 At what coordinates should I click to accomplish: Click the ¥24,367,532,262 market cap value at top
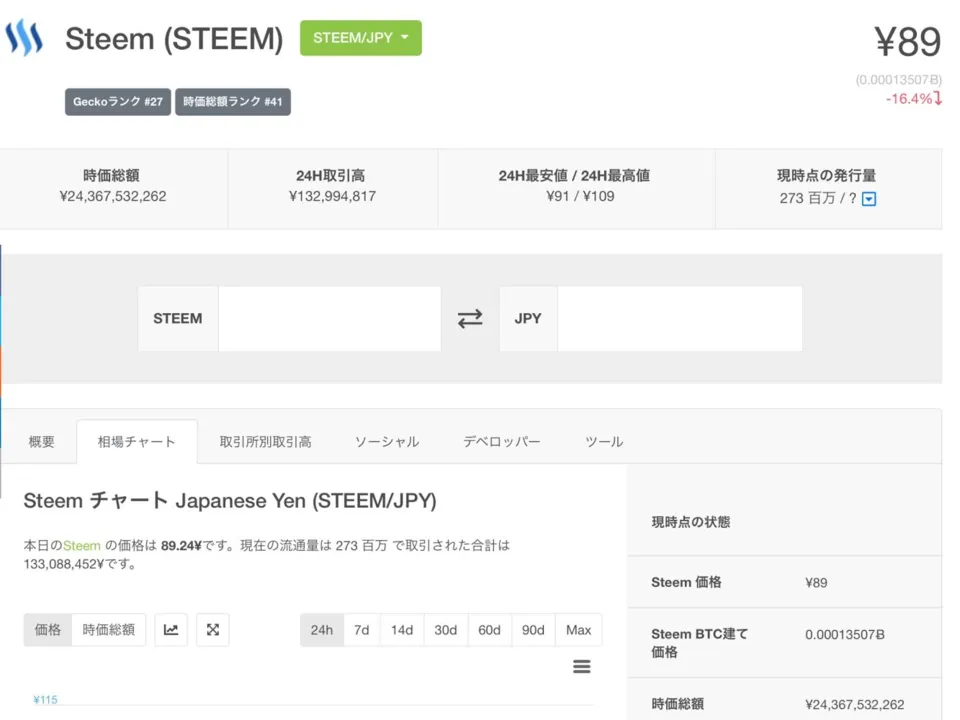click(x=113, y=196)
